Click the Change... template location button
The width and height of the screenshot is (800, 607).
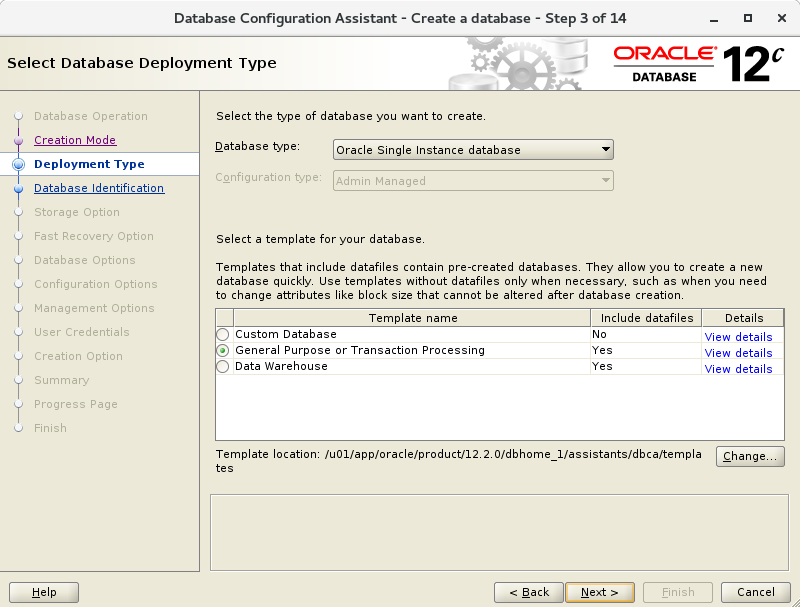click(x=750, y=457)
